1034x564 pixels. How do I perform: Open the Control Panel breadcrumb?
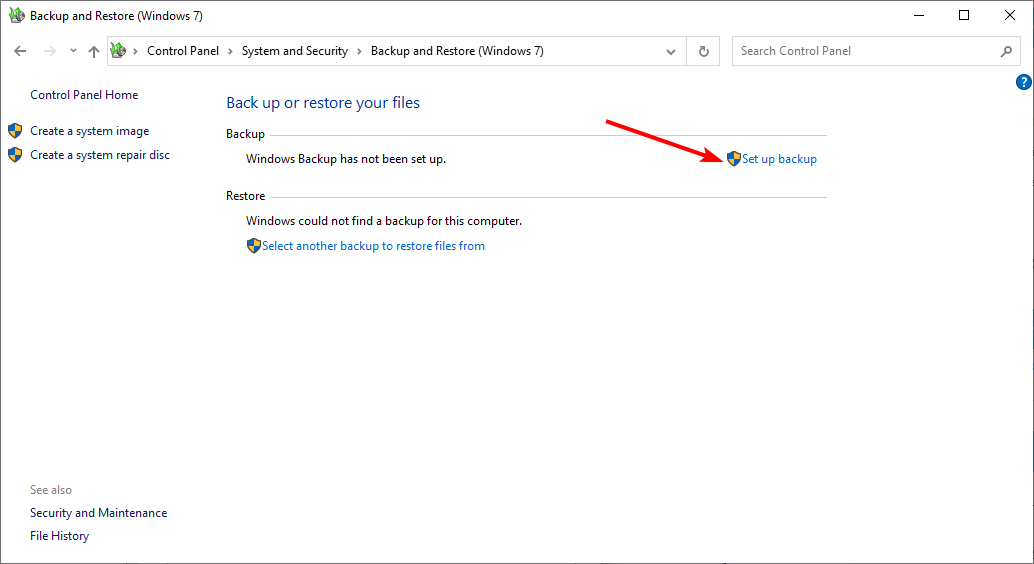pyautogui.click(x=183, y=51)
